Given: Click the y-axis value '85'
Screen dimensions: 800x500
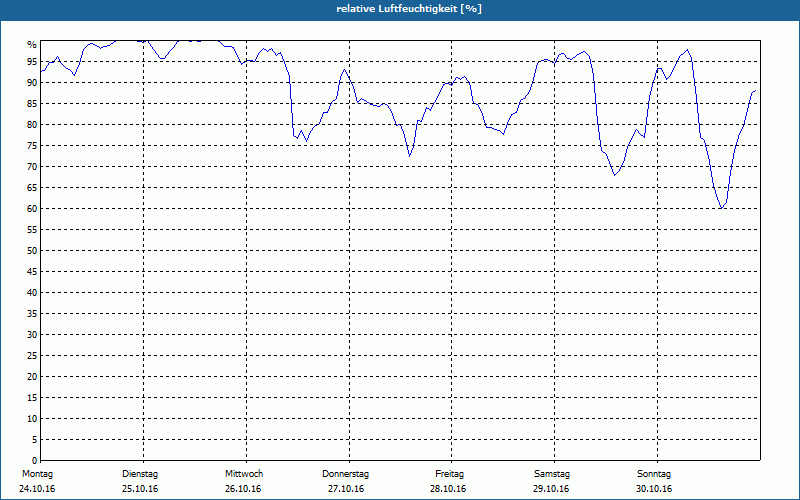Looking at the screenshot, I should point(32,104).
